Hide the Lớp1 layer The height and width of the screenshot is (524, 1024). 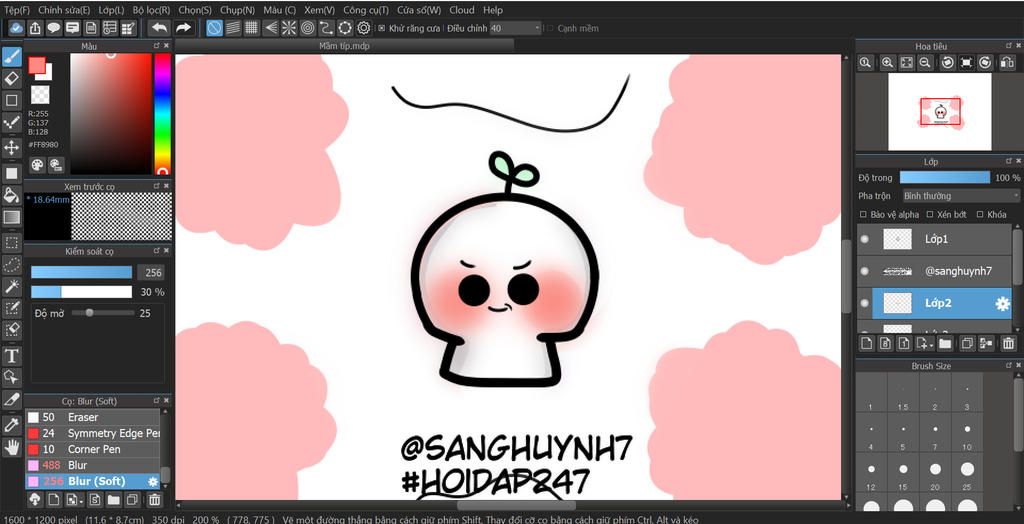coord(865,239)
